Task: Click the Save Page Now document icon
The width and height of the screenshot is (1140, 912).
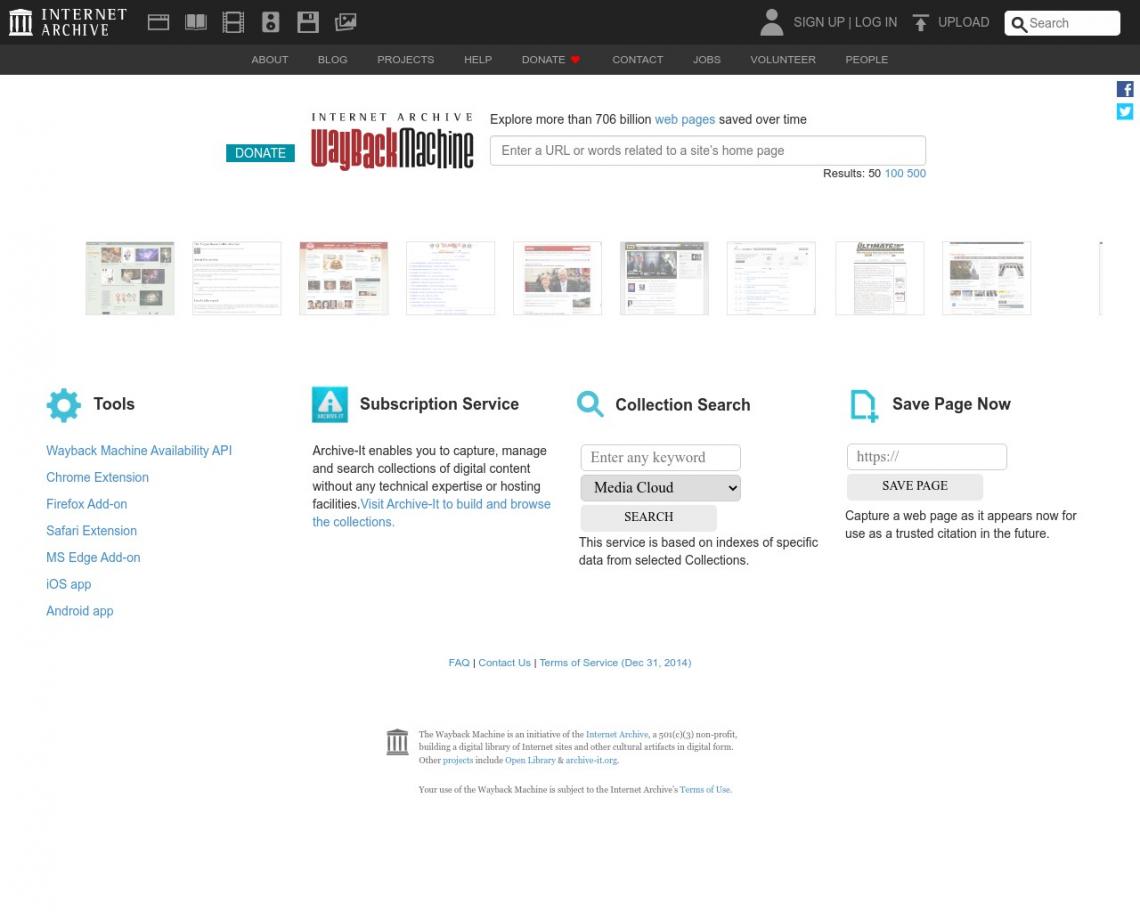Action: pos(864,405)
